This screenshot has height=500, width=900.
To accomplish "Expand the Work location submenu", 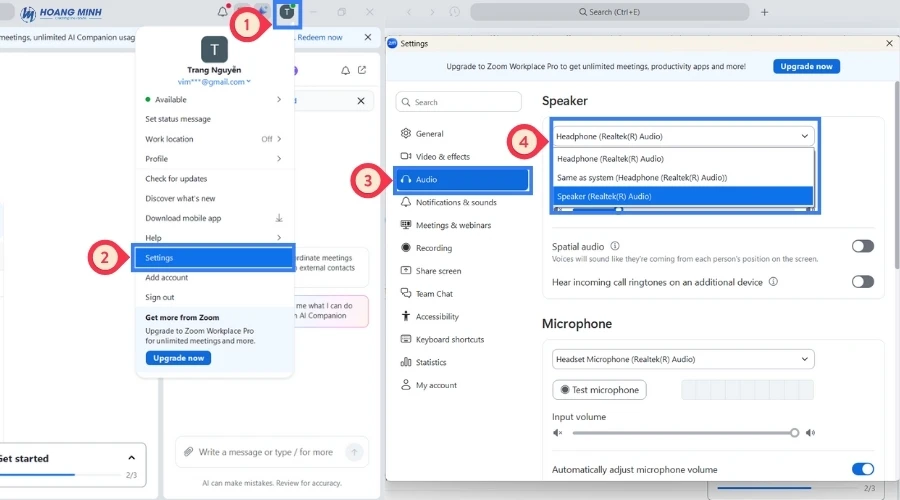I will pyautogui.click(x=279, y=139).
